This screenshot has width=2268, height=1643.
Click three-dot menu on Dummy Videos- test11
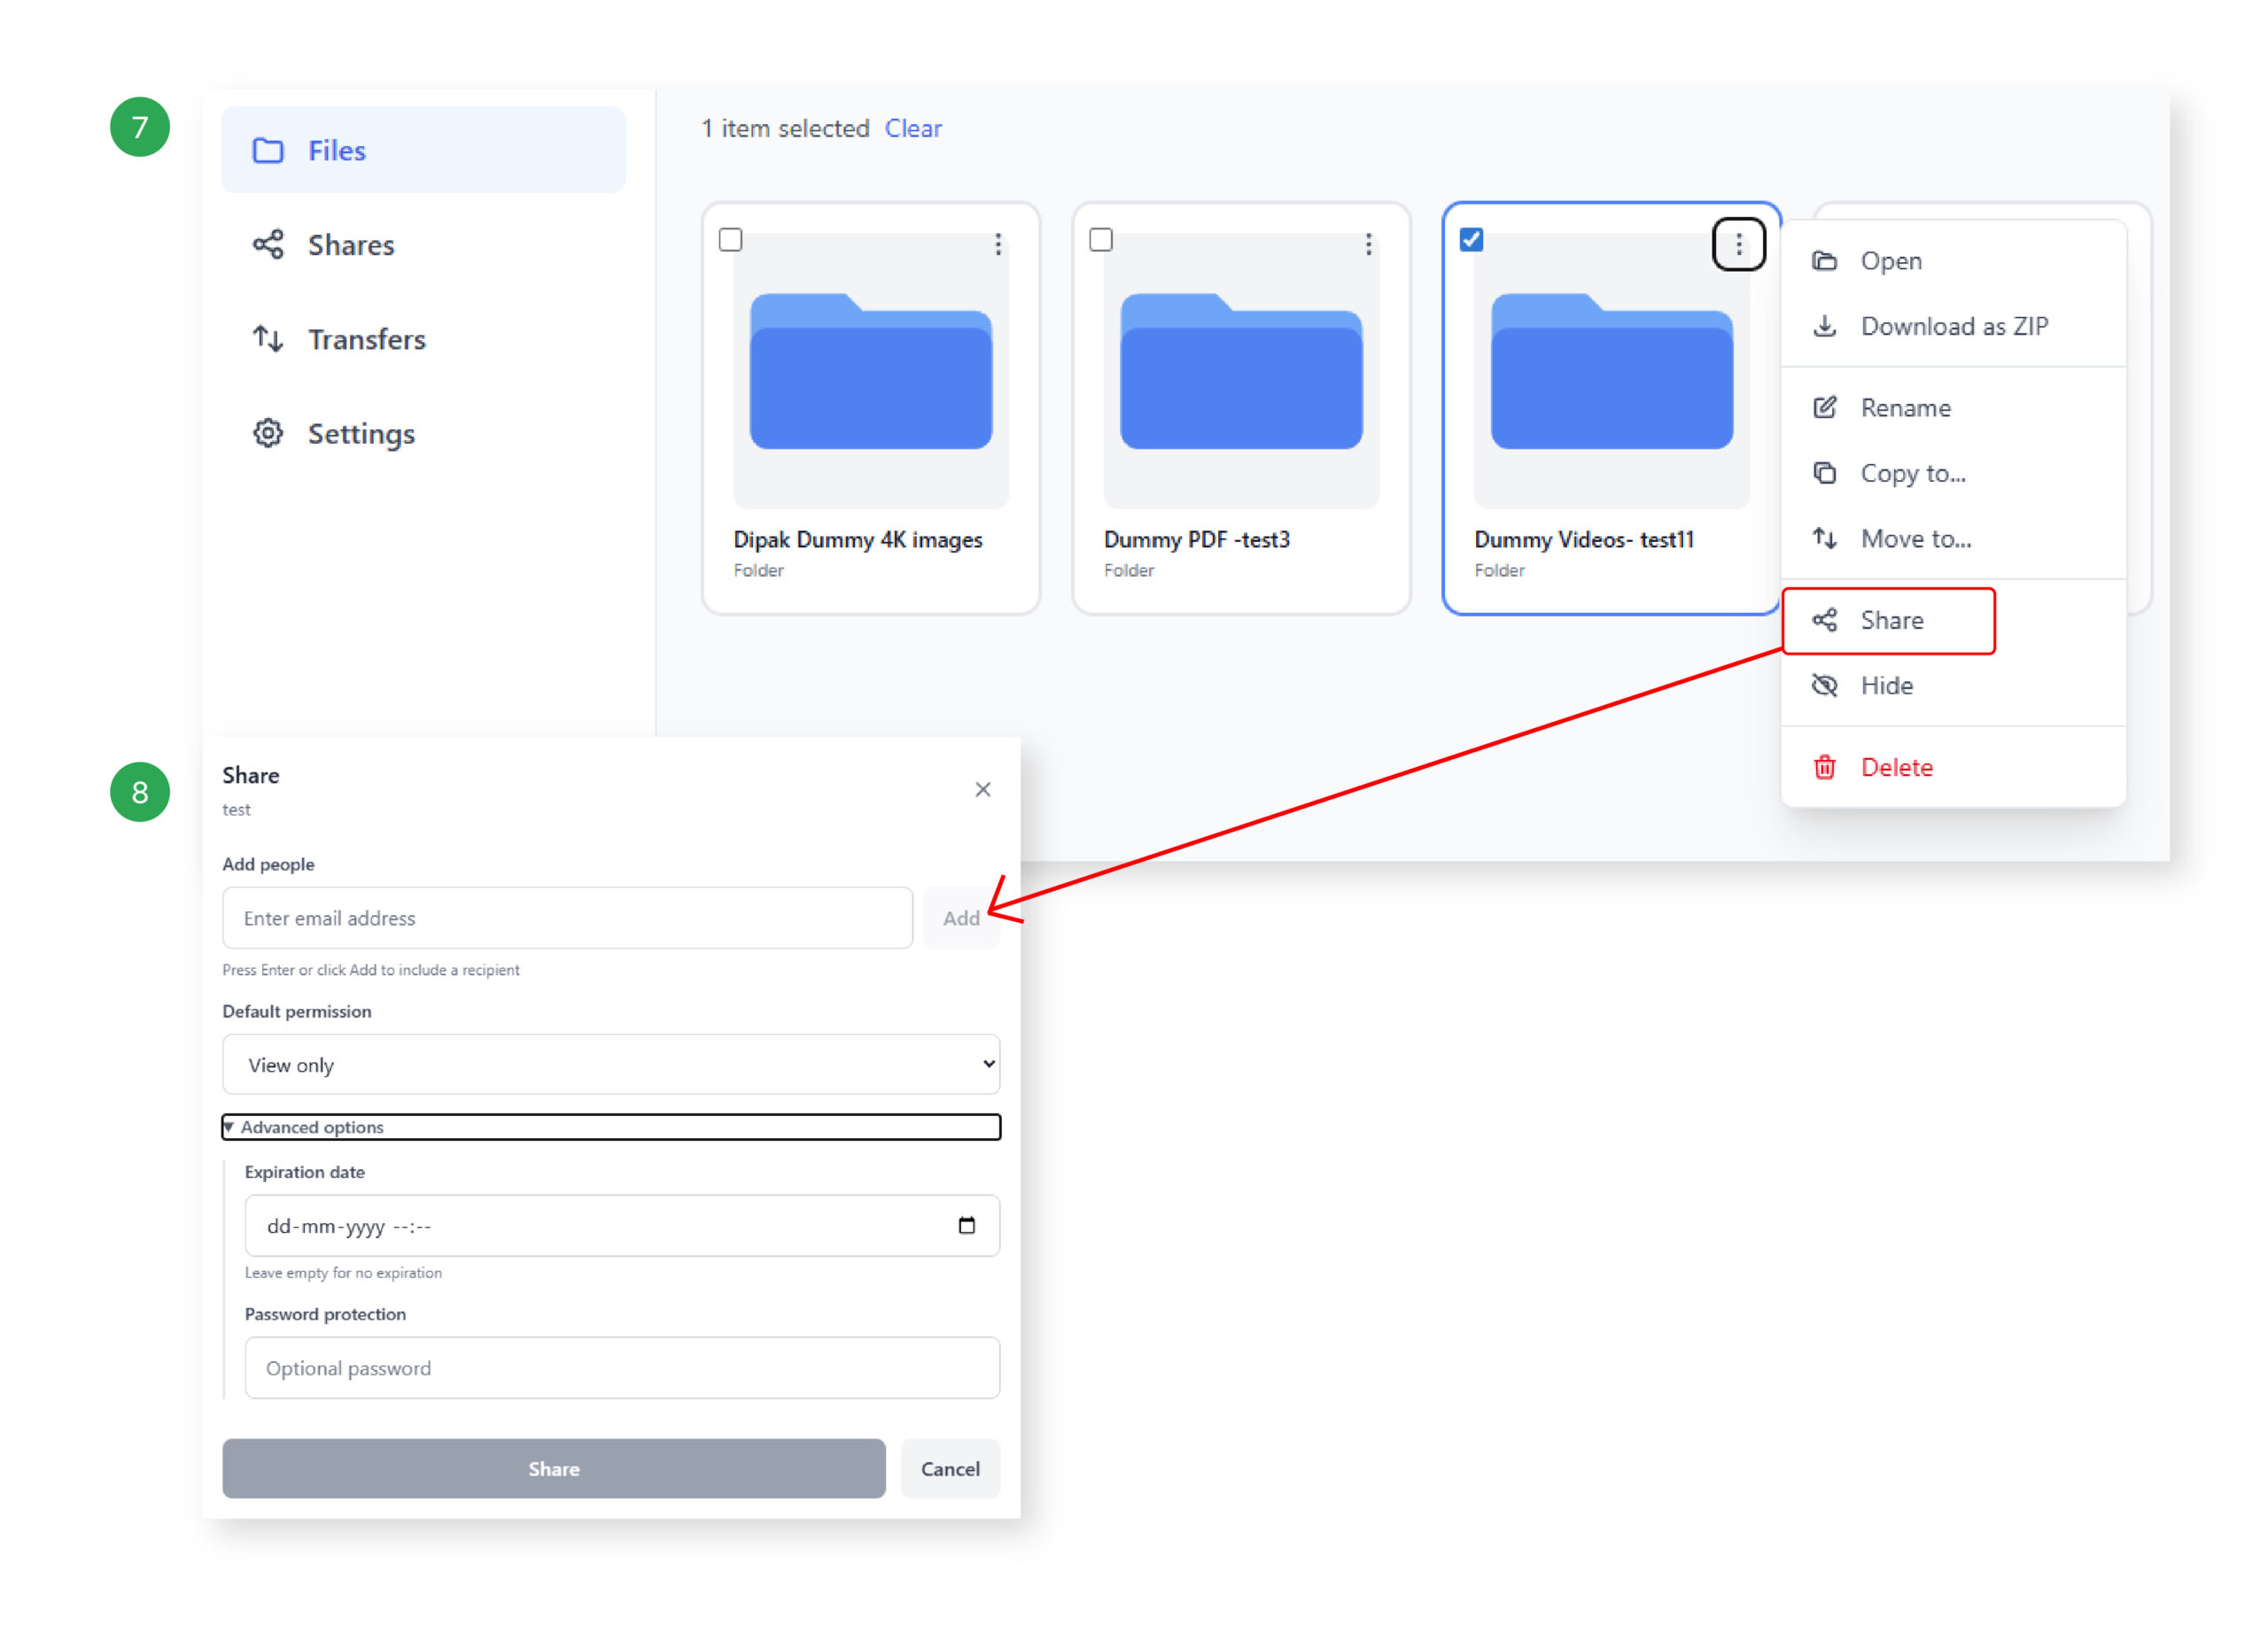[1738, 244]
